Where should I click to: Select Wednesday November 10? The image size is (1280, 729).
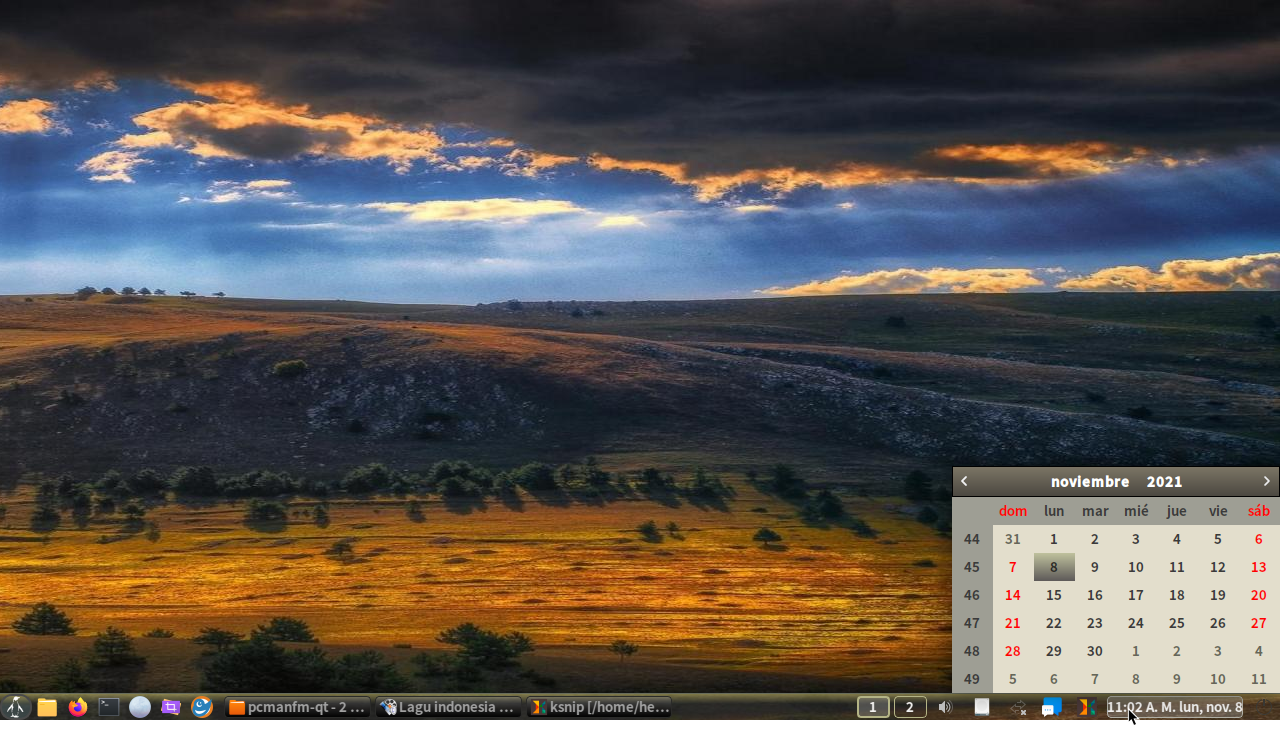pos(1136,567)
